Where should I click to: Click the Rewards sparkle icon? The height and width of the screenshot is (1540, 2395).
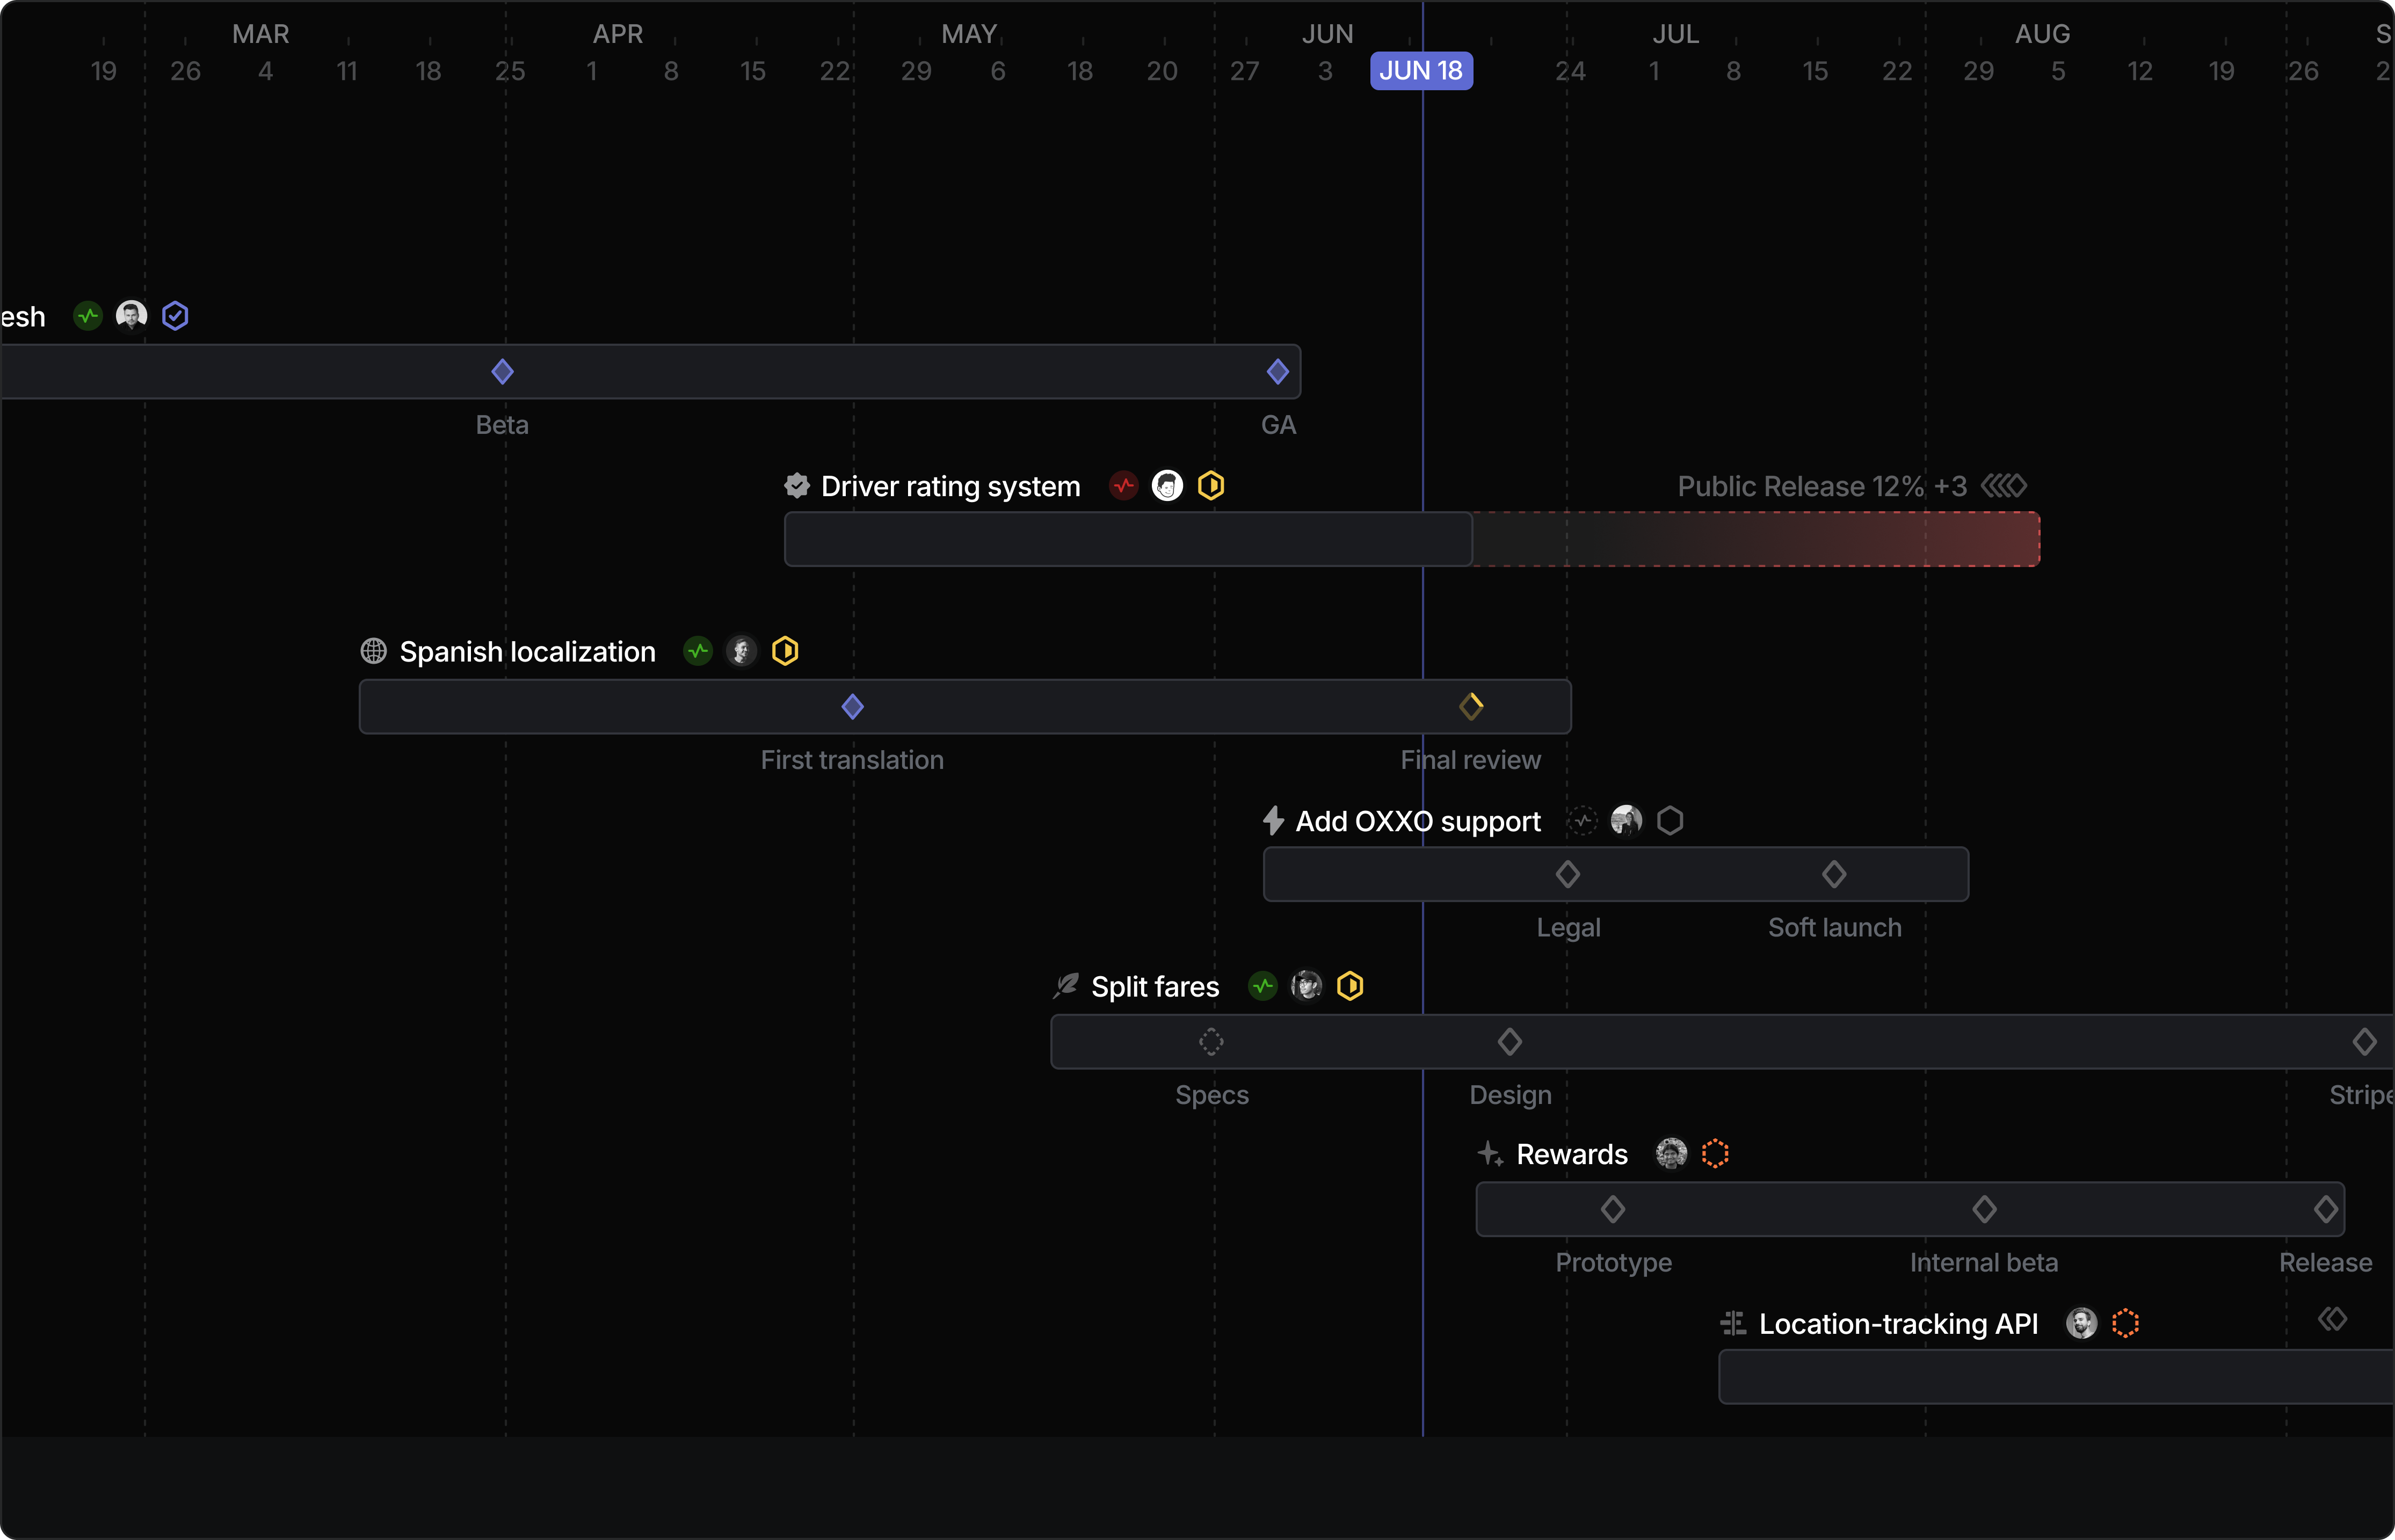[x=1490, y=1154]
